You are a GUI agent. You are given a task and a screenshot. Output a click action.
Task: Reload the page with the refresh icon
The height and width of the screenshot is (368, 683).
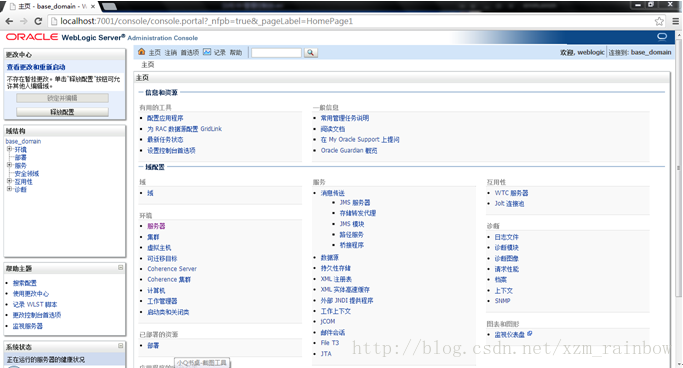tap(38, 21)
